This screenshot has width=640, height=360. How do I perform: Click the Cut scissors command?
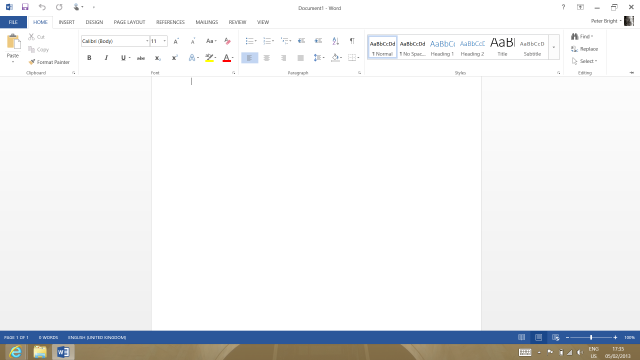pos(36,37)
